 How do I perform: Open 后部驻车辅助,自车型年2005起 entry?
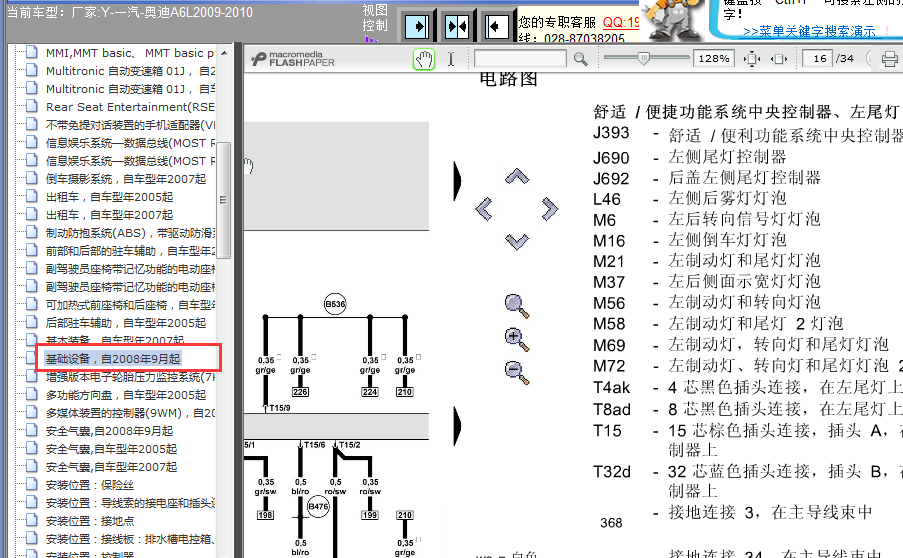coord(126,322)
